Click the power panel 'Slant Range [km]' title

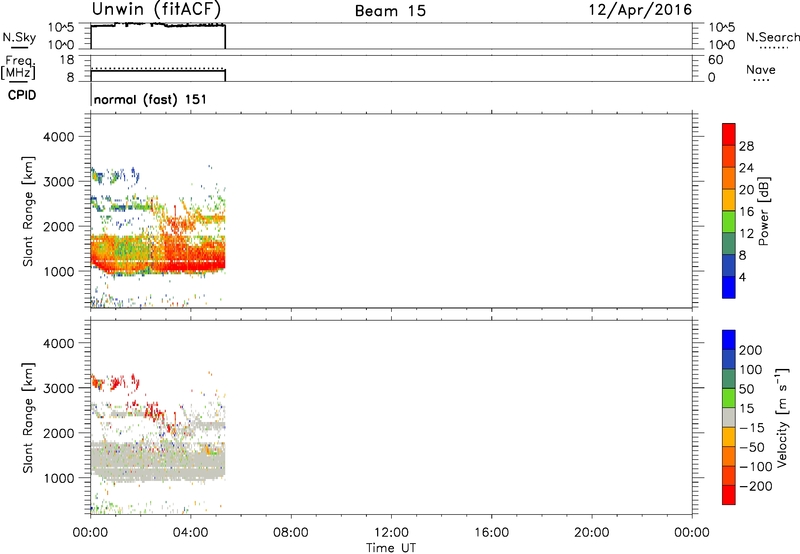(x=28, y=211)
